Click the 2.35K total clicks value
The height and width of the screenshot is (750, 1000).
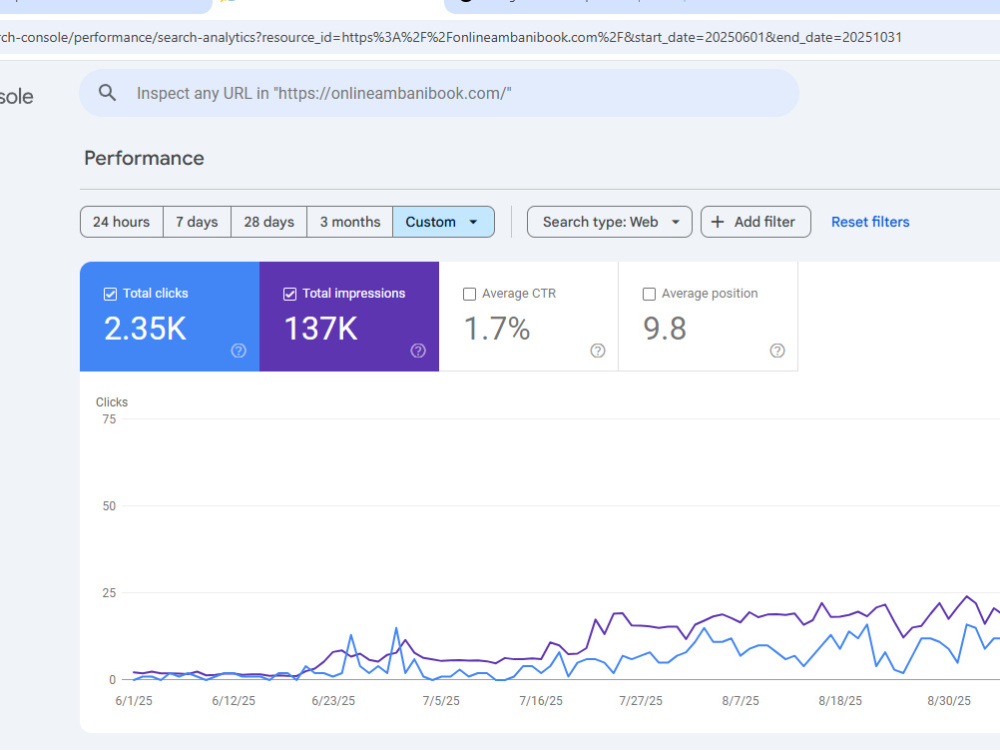tap(145, 329)
